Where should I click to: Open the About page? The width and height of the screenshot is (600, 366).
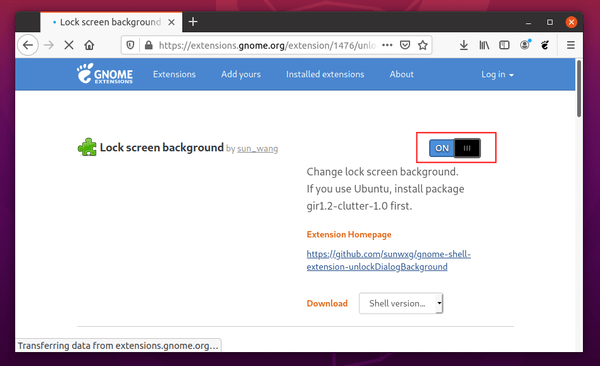pos(401,74)
